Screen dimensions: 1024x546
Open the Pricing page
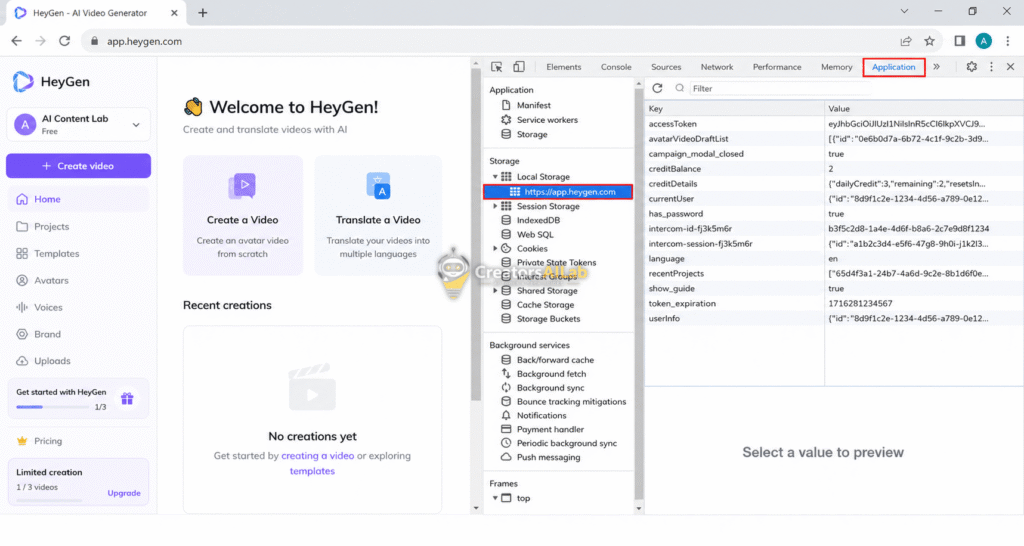pos(39,441)
